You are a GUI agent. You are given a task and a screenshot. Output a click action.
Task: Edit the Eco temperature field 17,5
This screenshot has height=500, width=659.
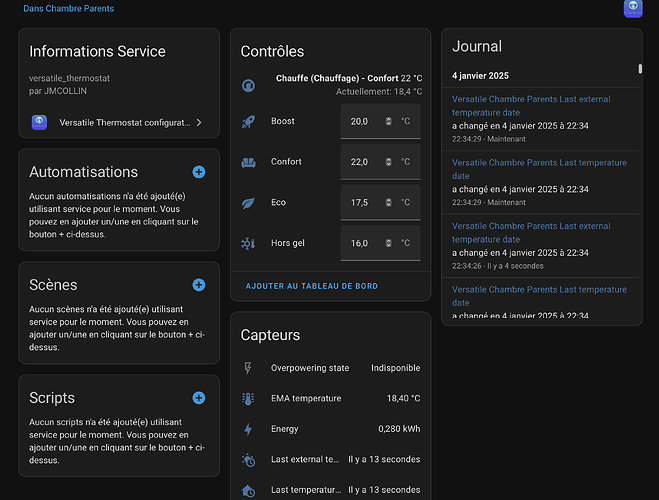coord(380,202)
